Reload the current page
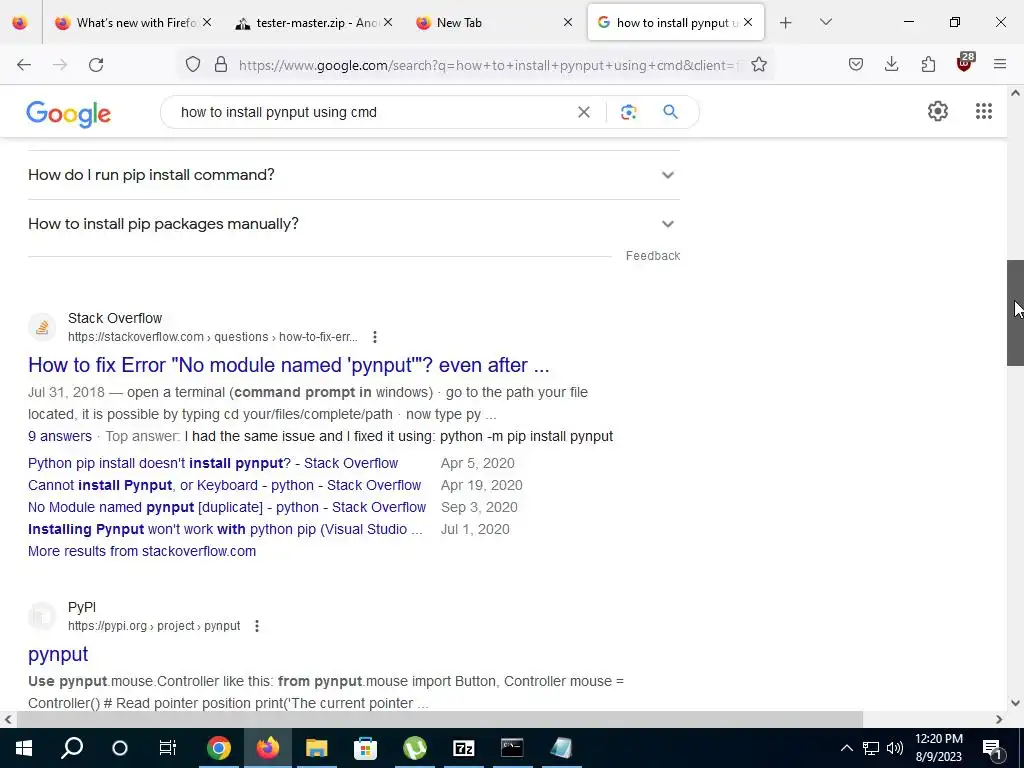 pyautogui.click(x=96, y=65)
